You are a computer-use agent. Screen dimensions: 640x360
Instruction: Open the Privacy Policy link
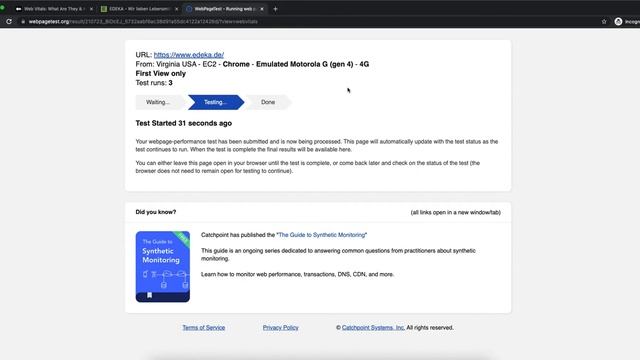click(x=280, y=328)
